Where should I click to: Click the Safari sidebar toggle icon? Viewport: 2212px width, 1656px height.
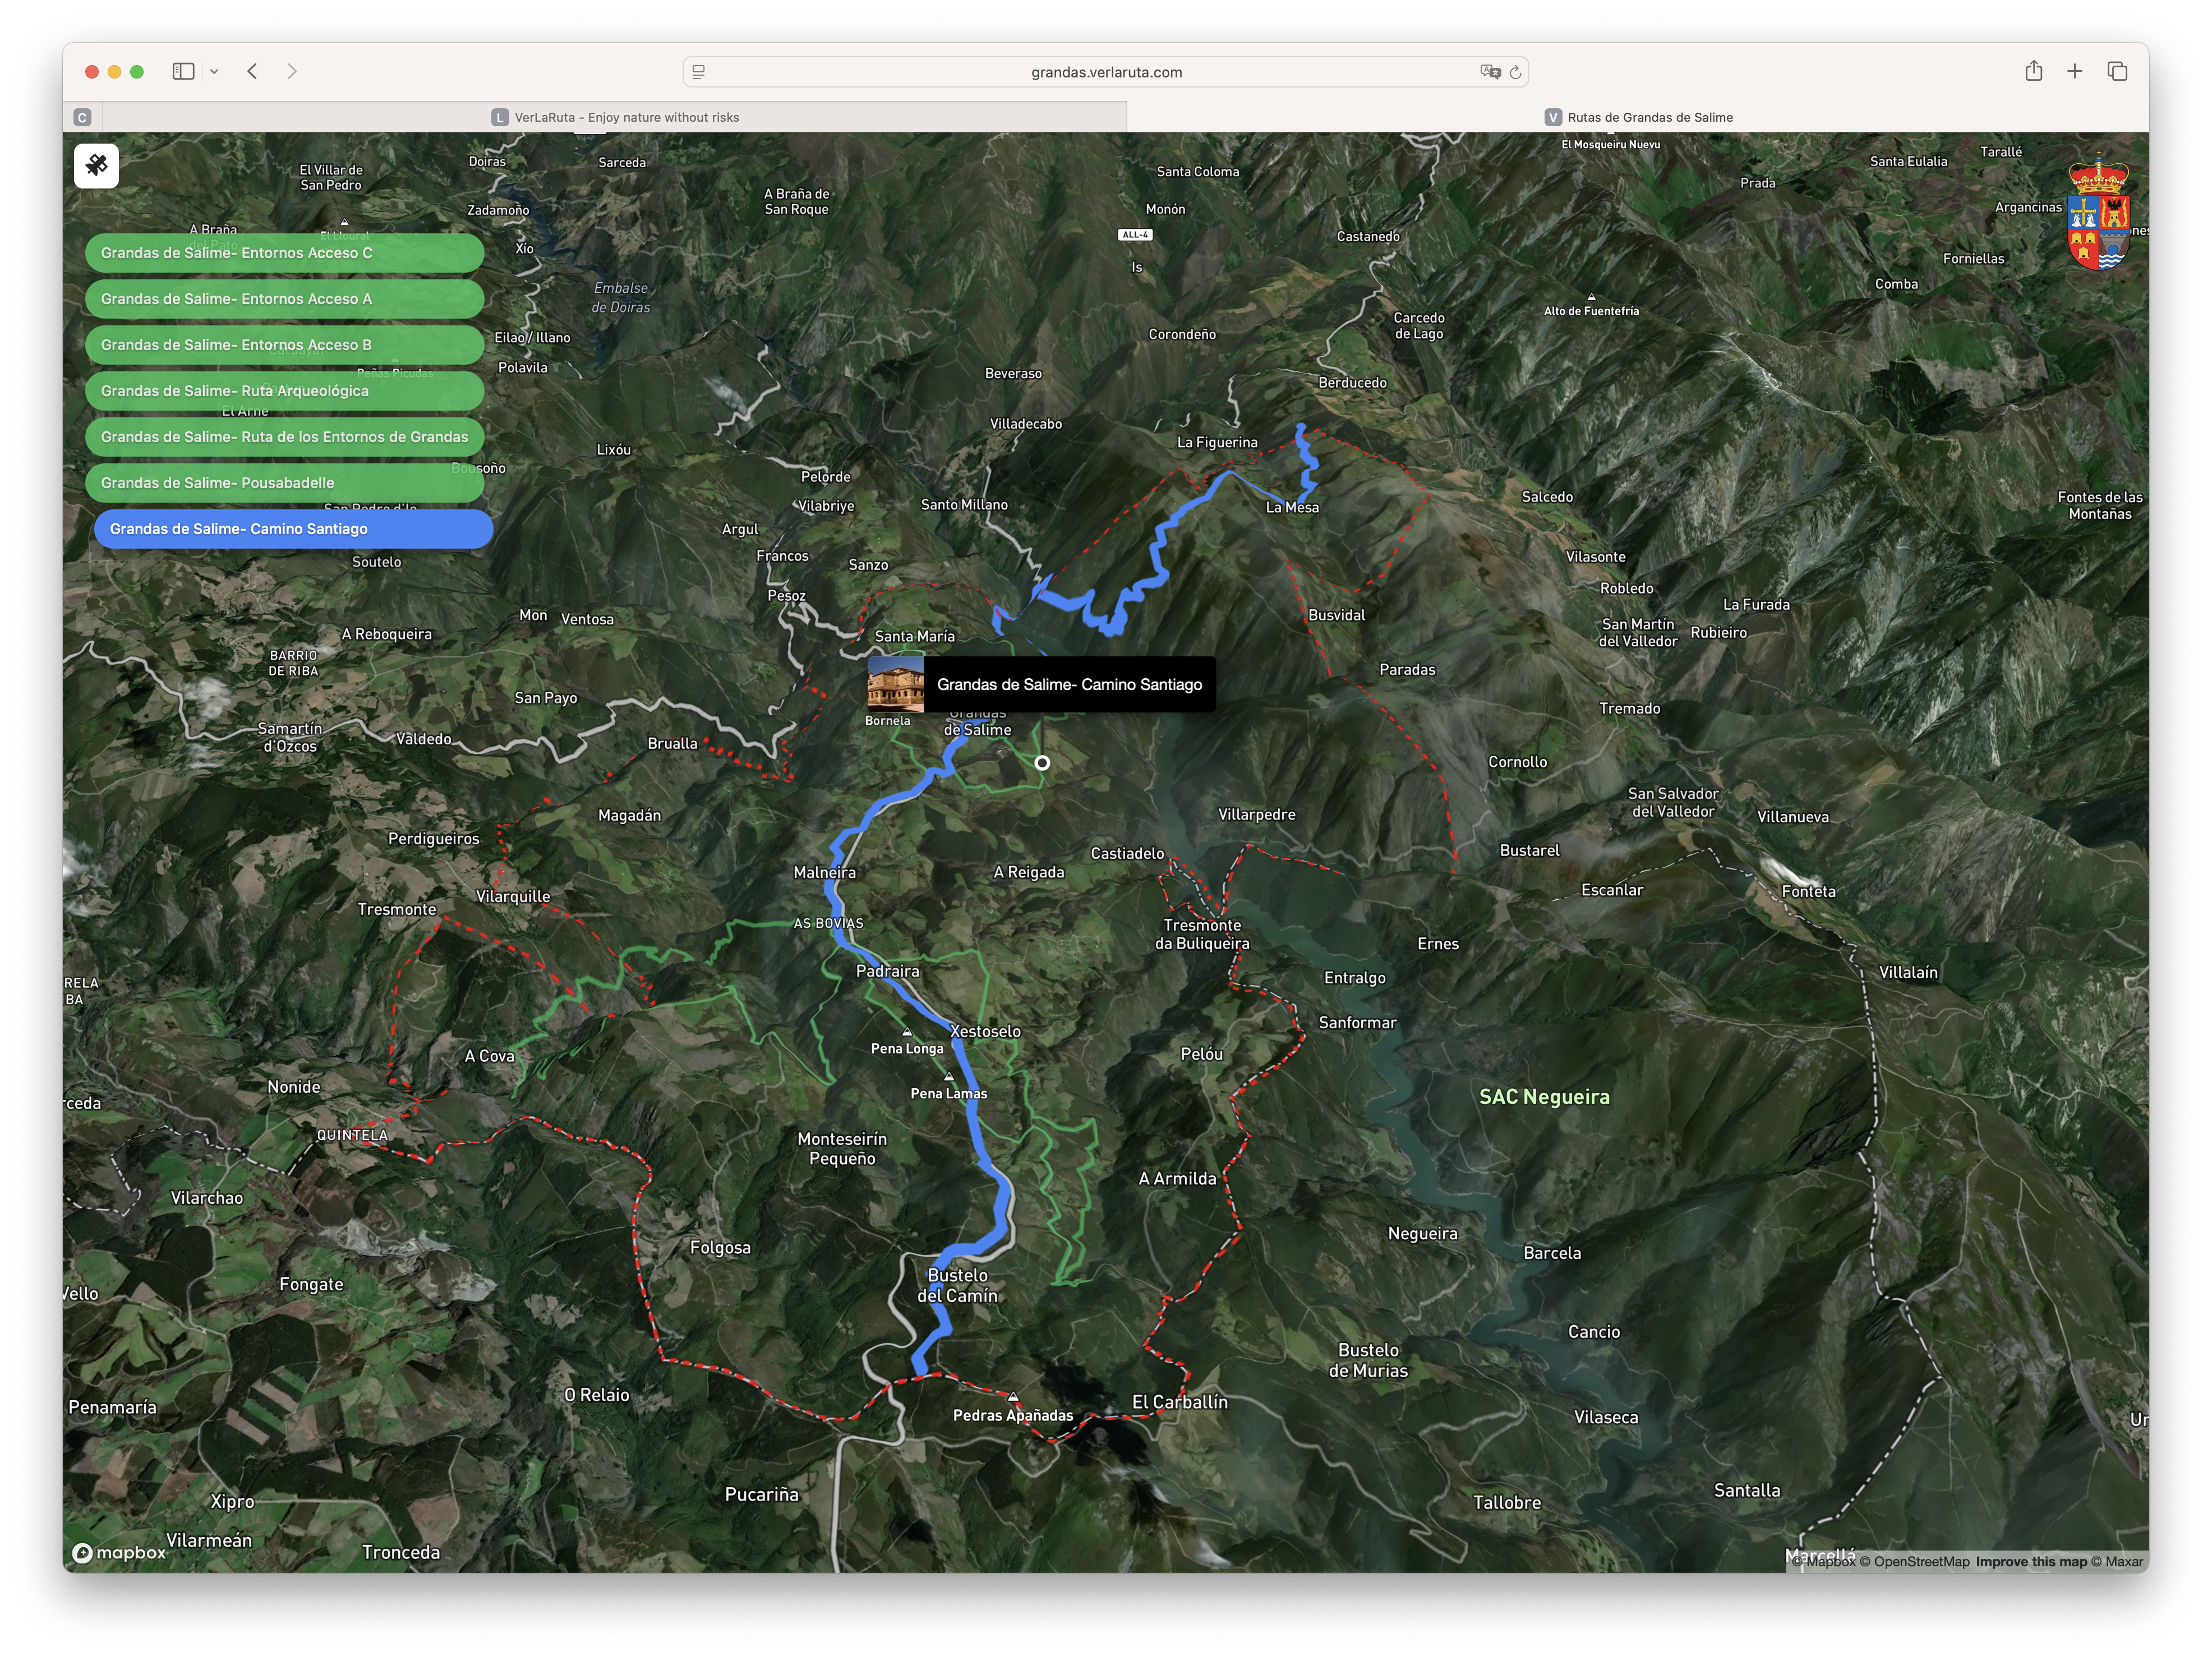[x=183, y=71]
